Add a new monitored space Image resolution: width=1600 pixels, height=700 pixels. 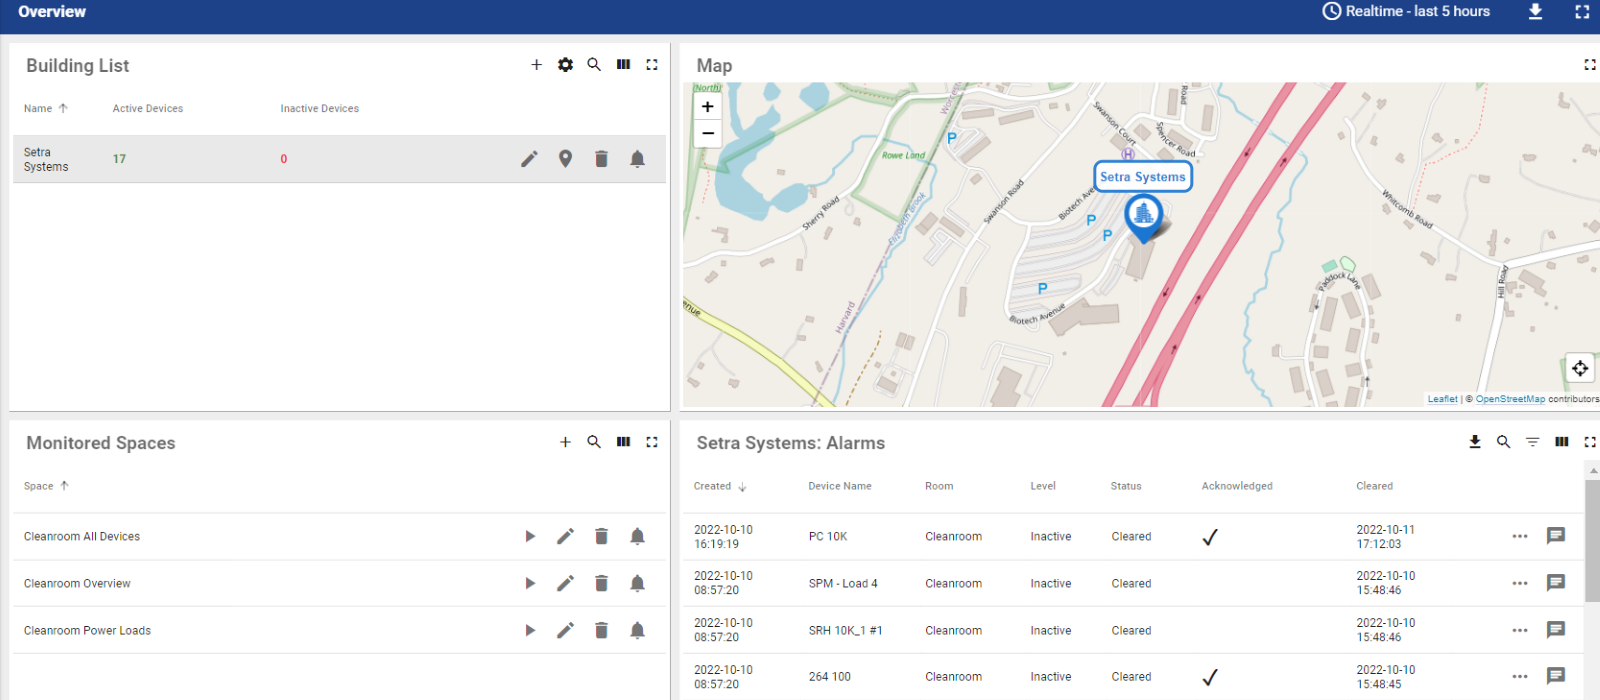[565, 442]
